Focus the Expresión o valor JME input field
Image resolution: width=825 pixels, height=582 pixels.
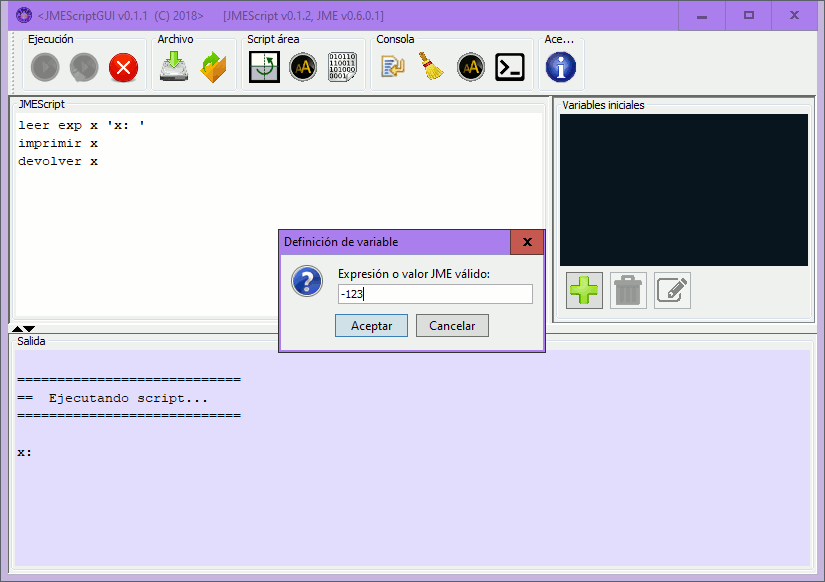point(435,294)
